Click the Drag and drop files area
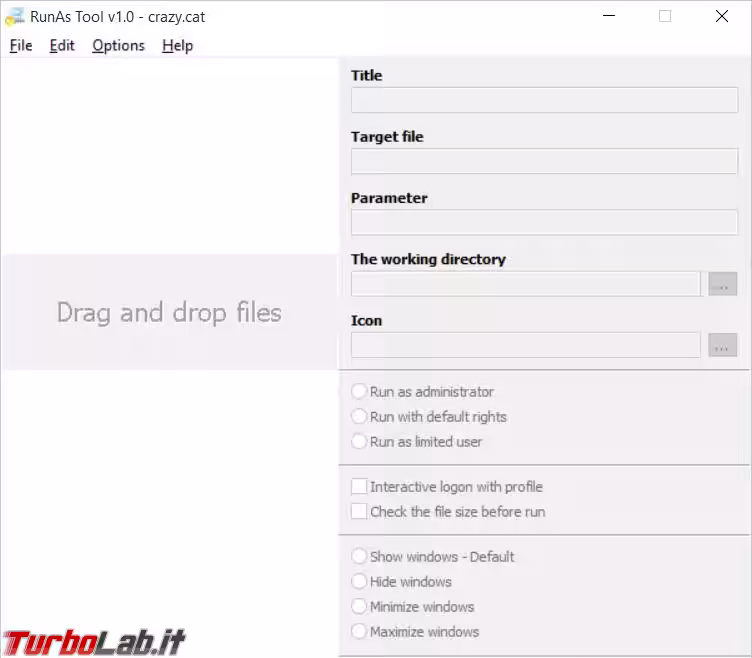The width and height of the screenshot is (752, 658). pos(169,312)
